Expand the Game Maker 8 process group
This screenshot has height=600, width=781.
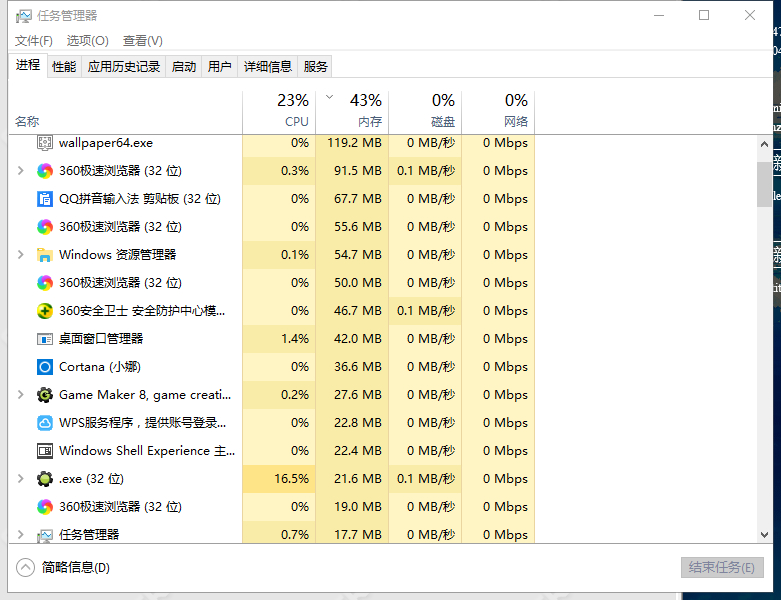[20, 395]
